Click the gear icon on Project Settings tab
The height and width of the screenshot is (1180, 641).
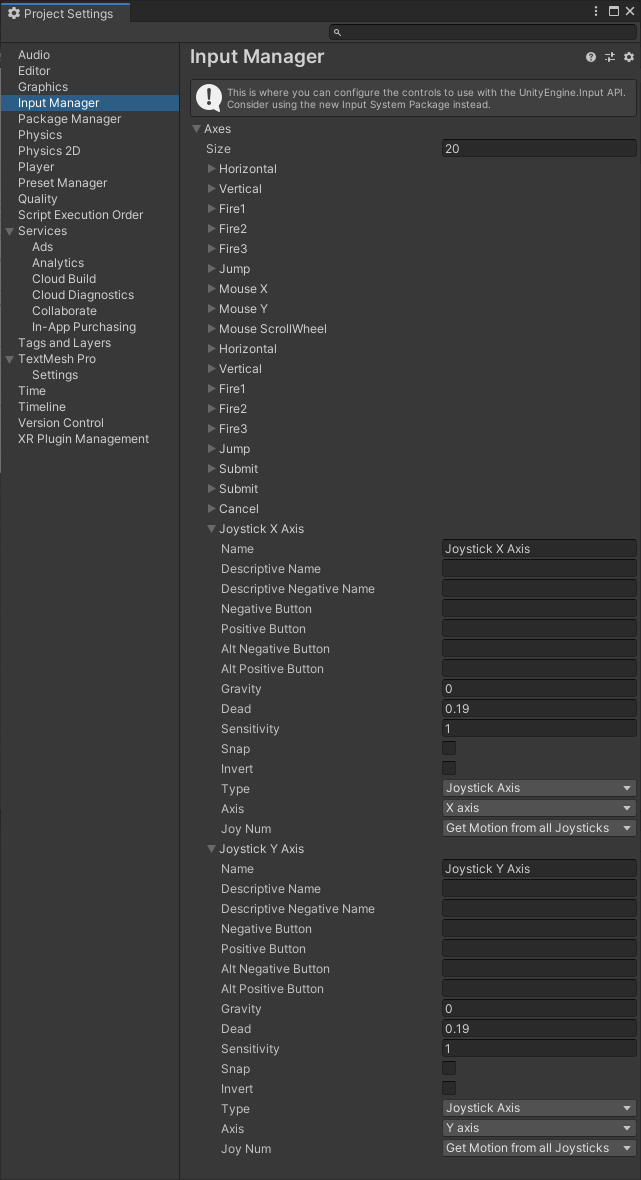14,14
